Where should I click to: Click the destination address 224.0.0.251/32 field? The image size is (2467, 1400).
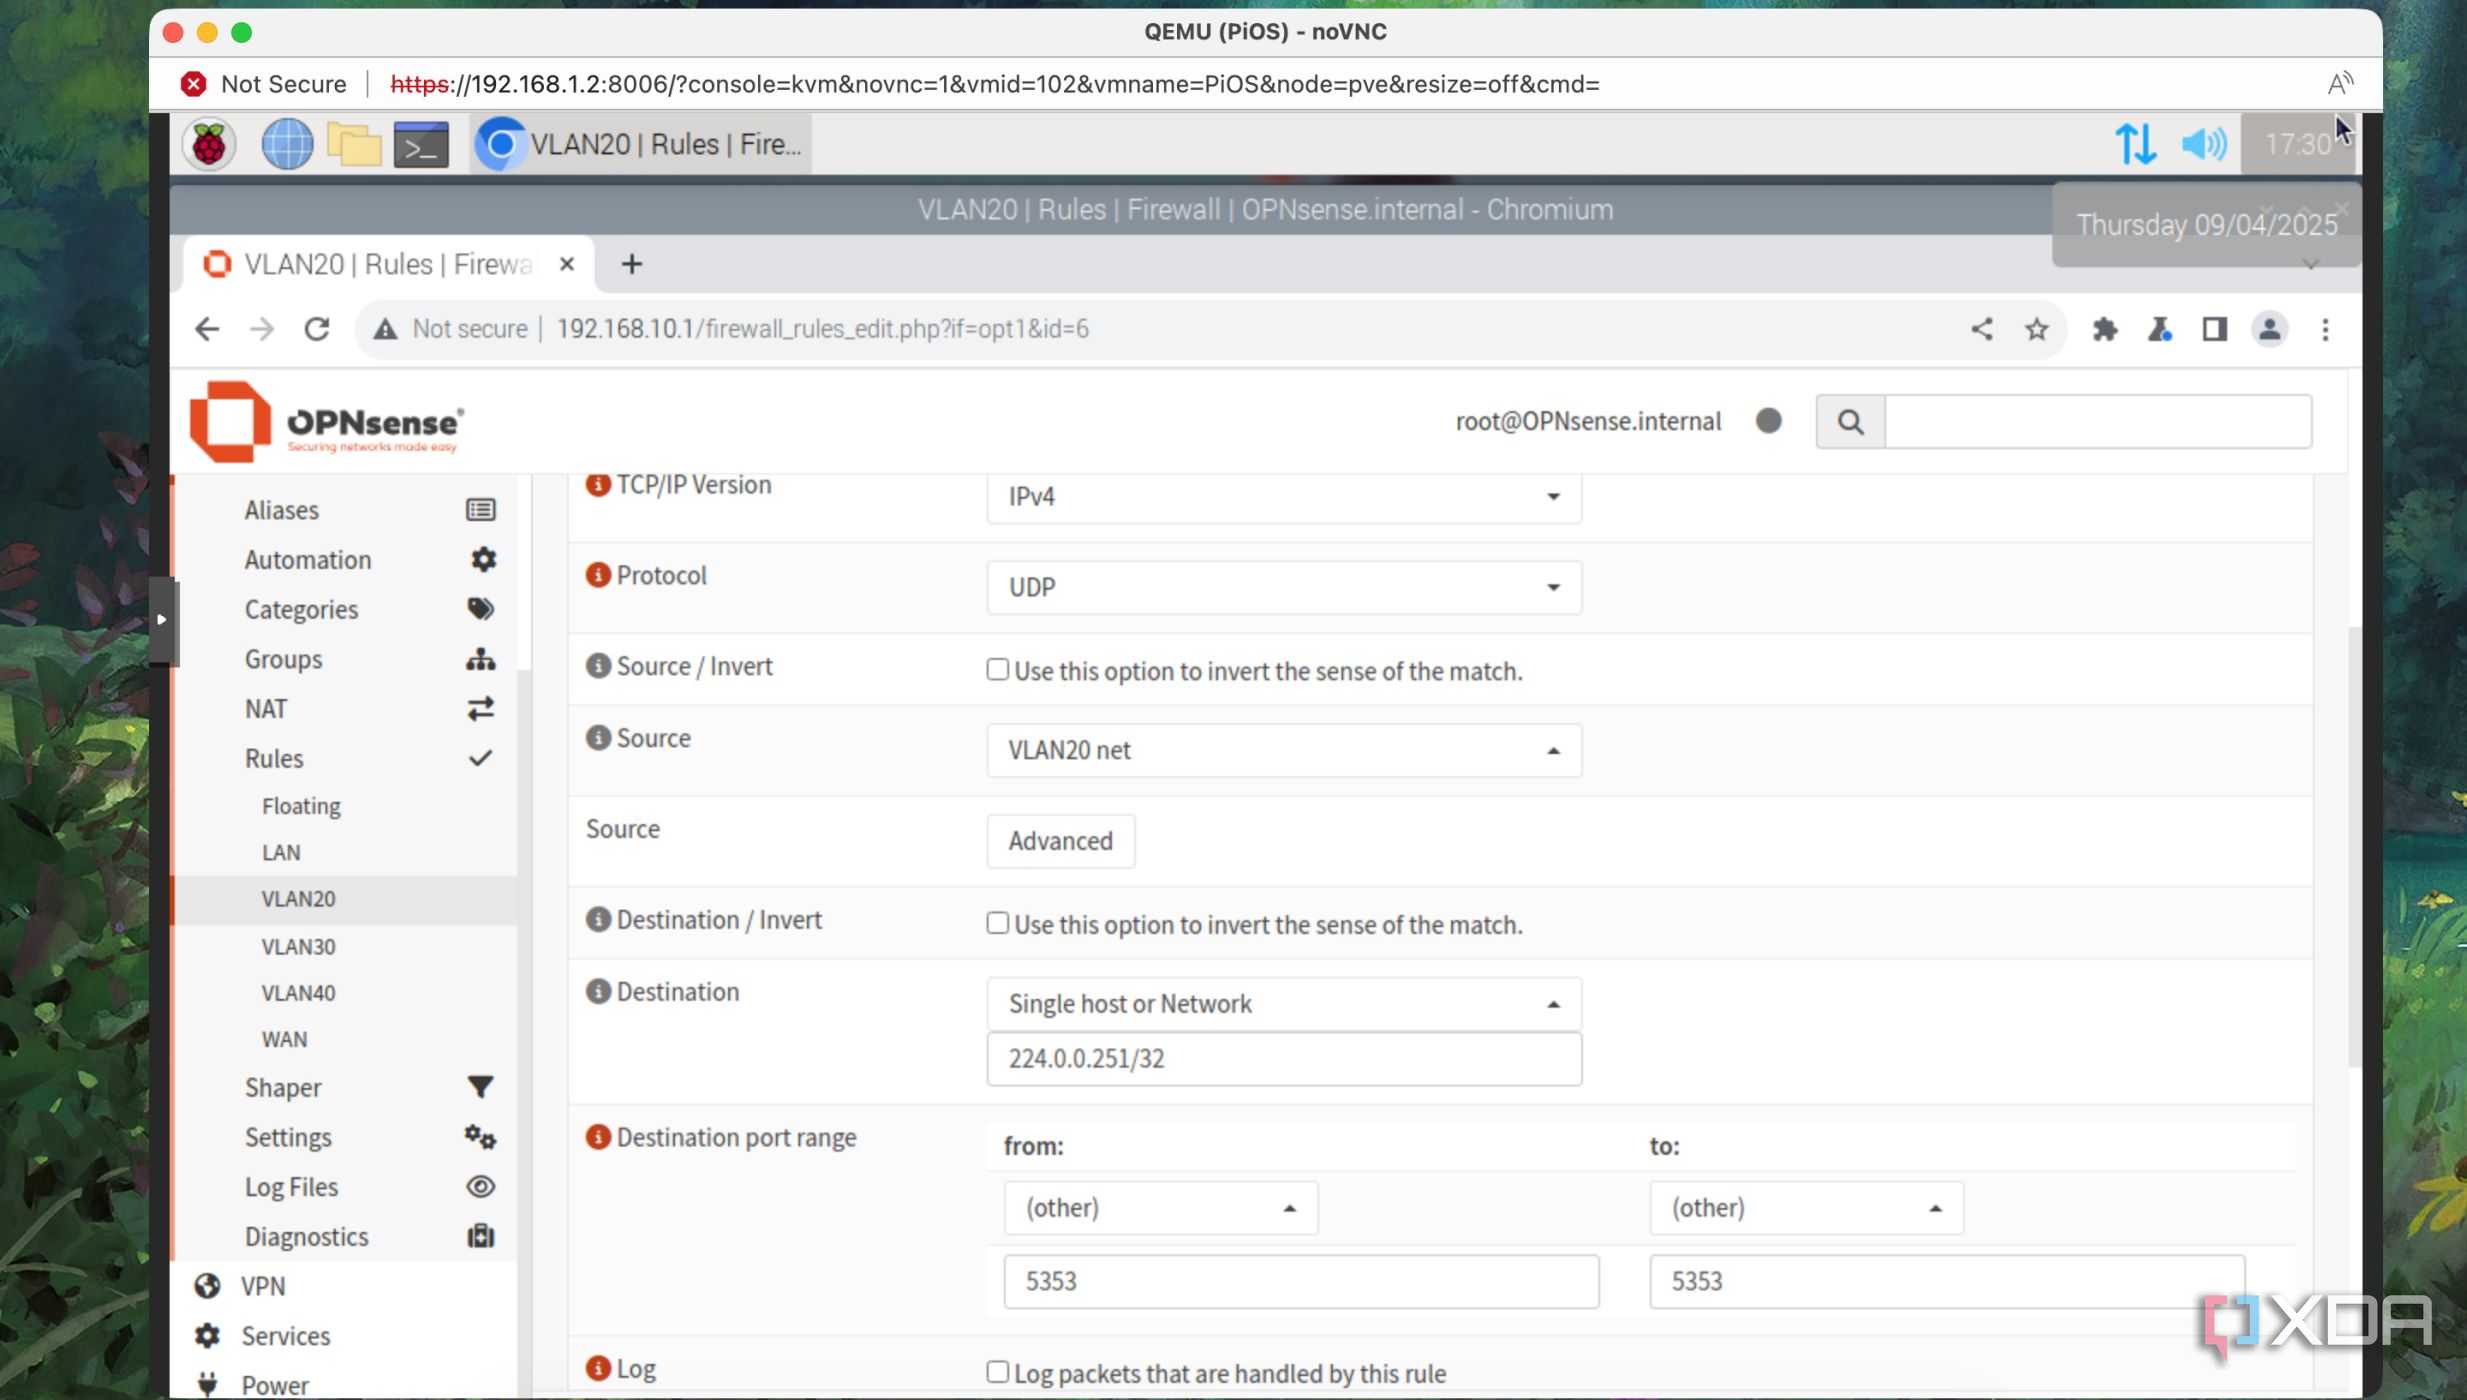tap(1283, 1059)
